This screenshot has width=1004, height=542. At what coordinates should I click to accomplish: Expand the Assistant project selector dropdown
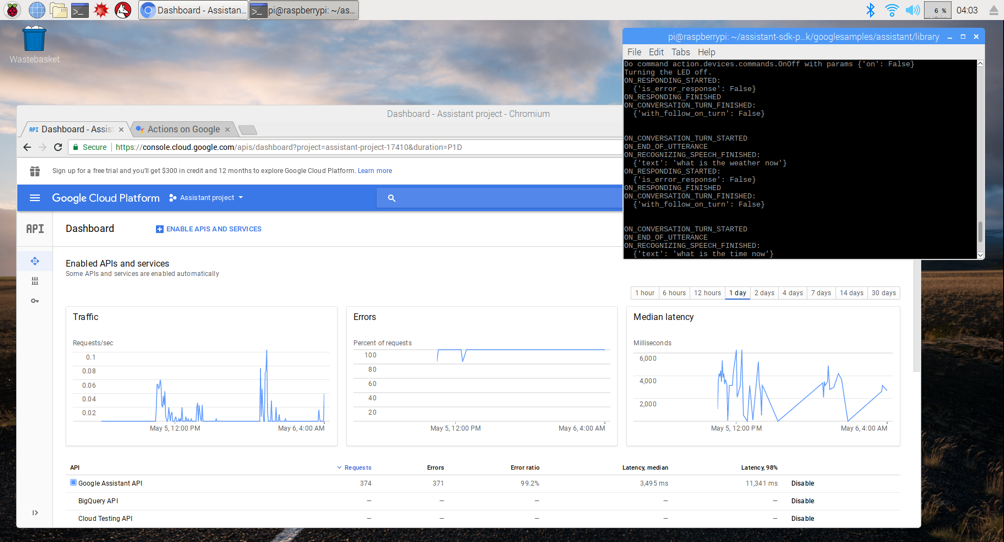(206, 198)
